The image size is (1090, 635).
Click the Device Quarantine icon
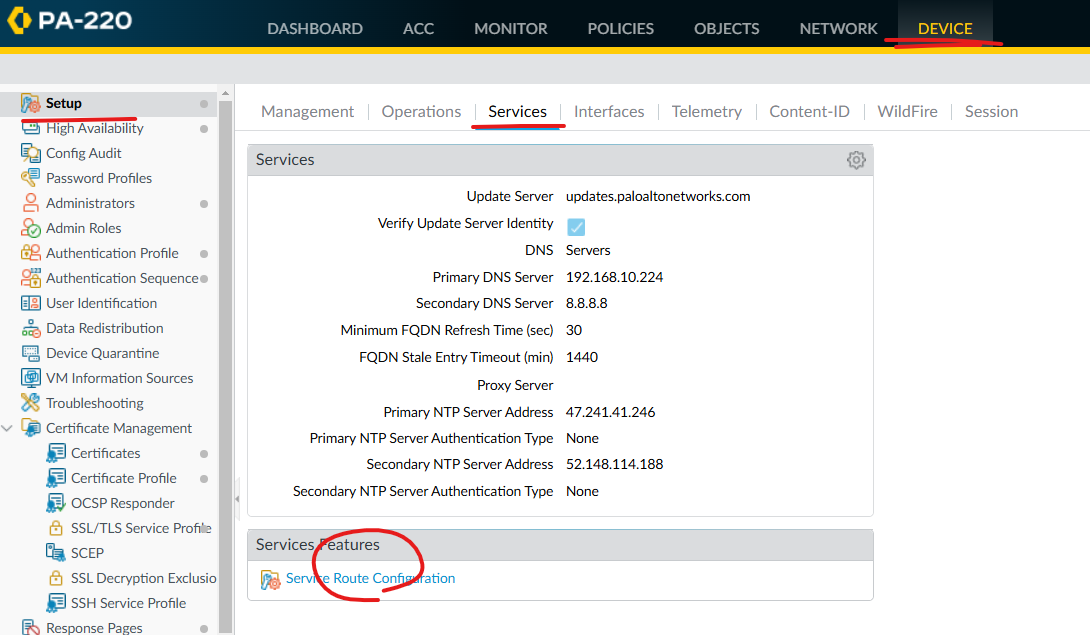click(x=31, y=353)
